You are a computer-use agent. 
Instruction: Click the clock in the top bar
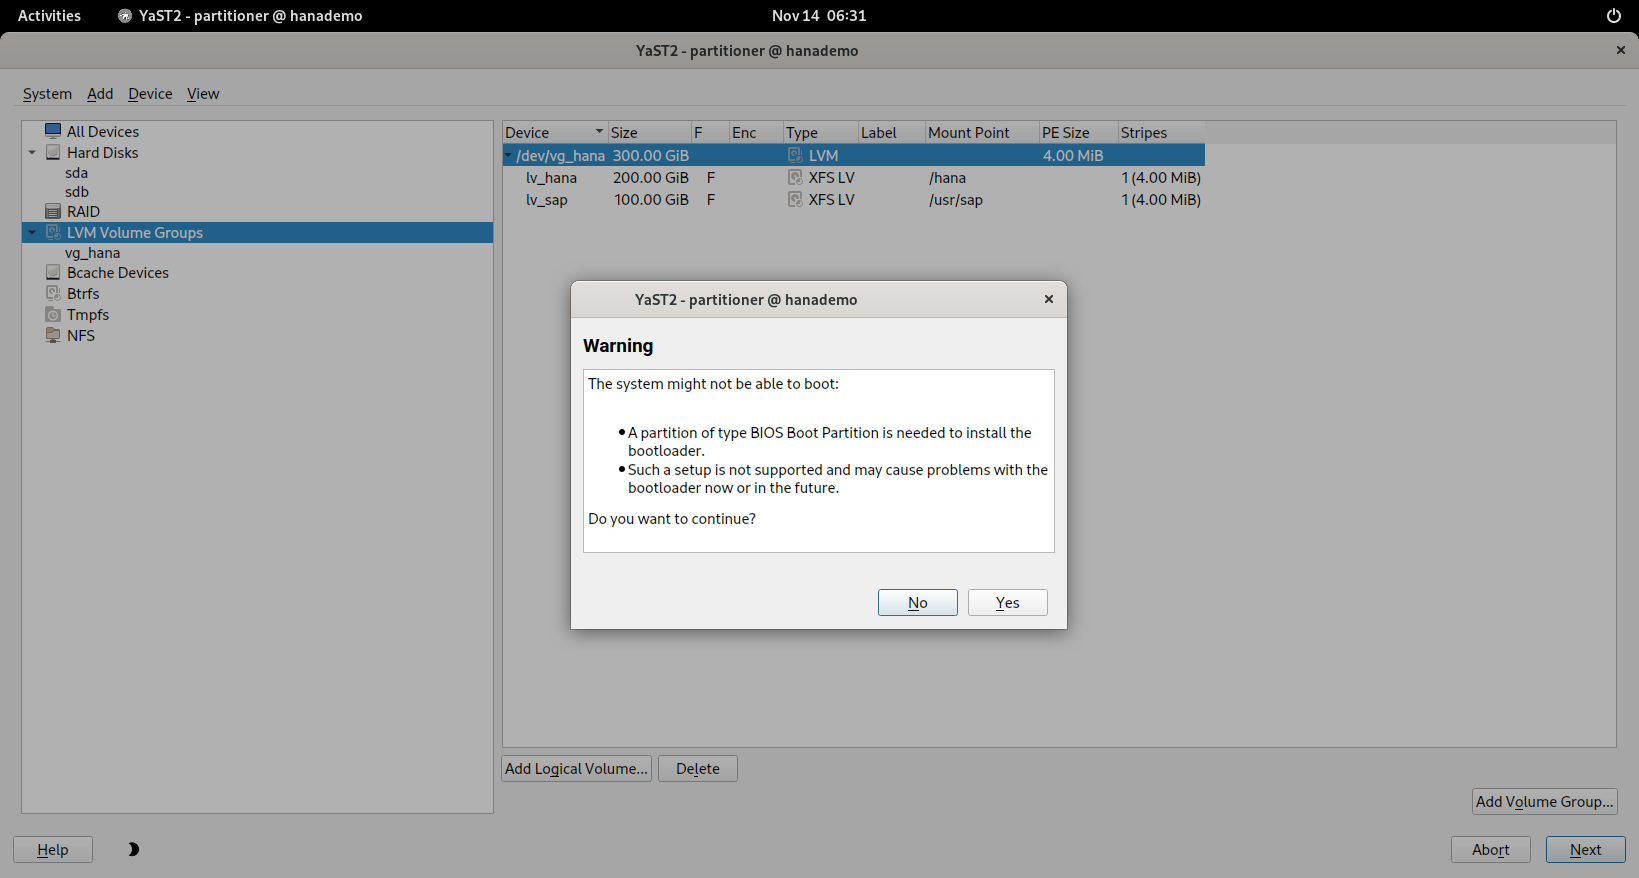[819, 16]
